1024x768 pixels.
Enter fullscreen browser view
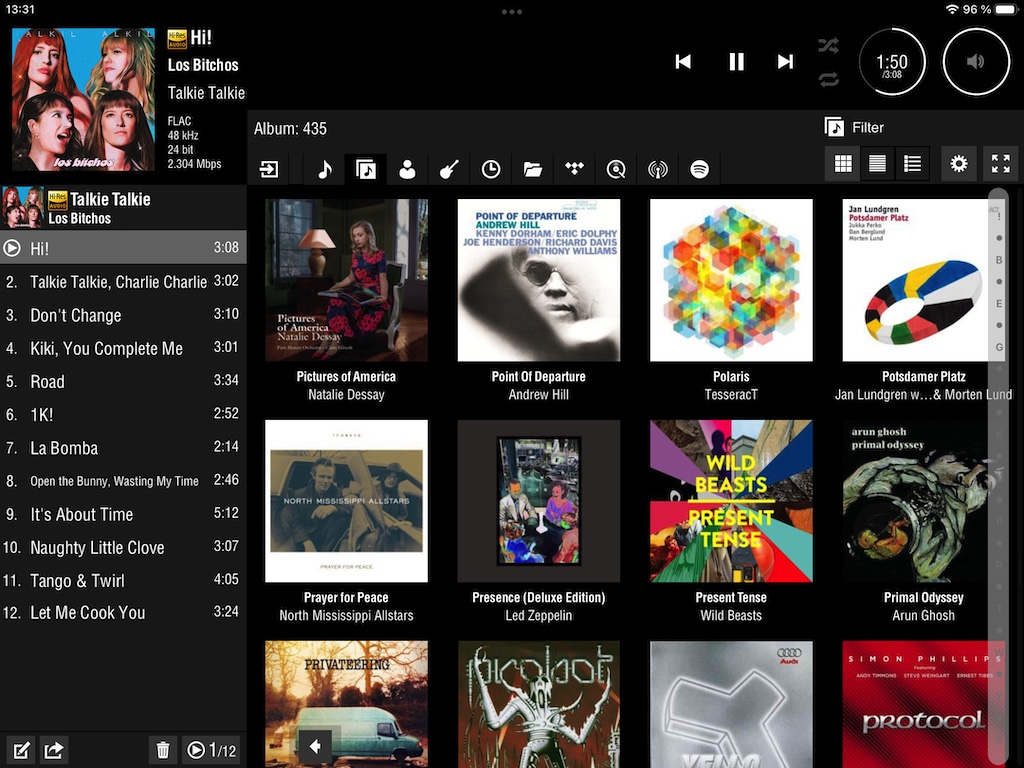point(1000,163)
